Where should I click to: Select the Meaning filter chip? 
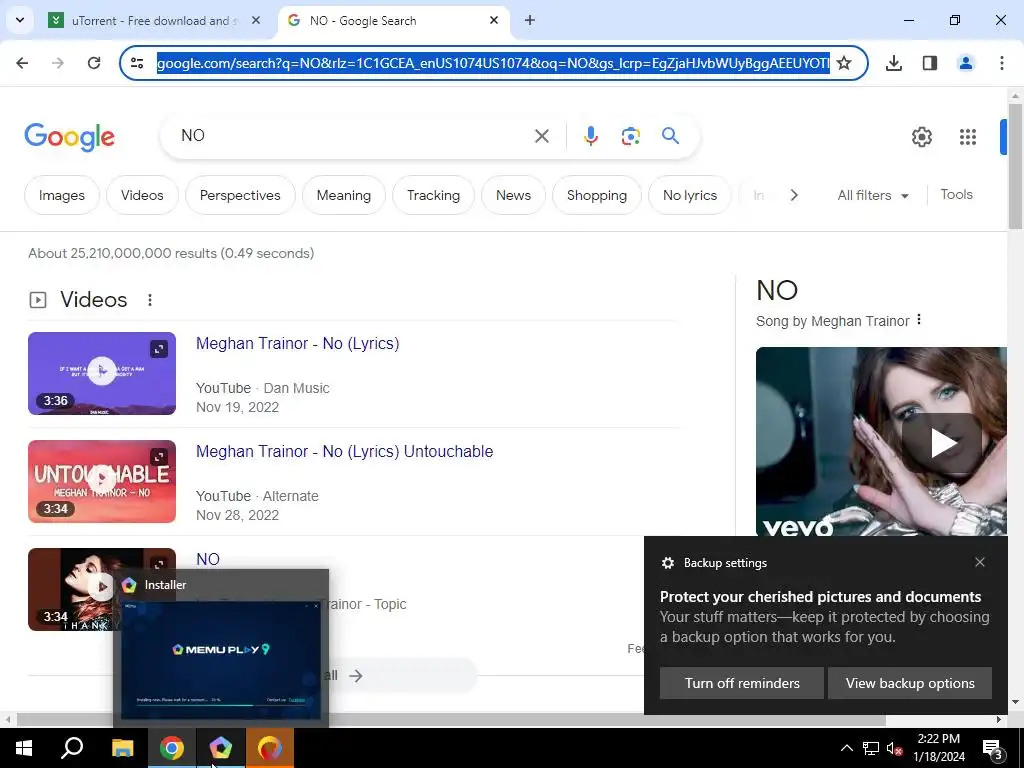pyautogui.click(x=344, y=195)
